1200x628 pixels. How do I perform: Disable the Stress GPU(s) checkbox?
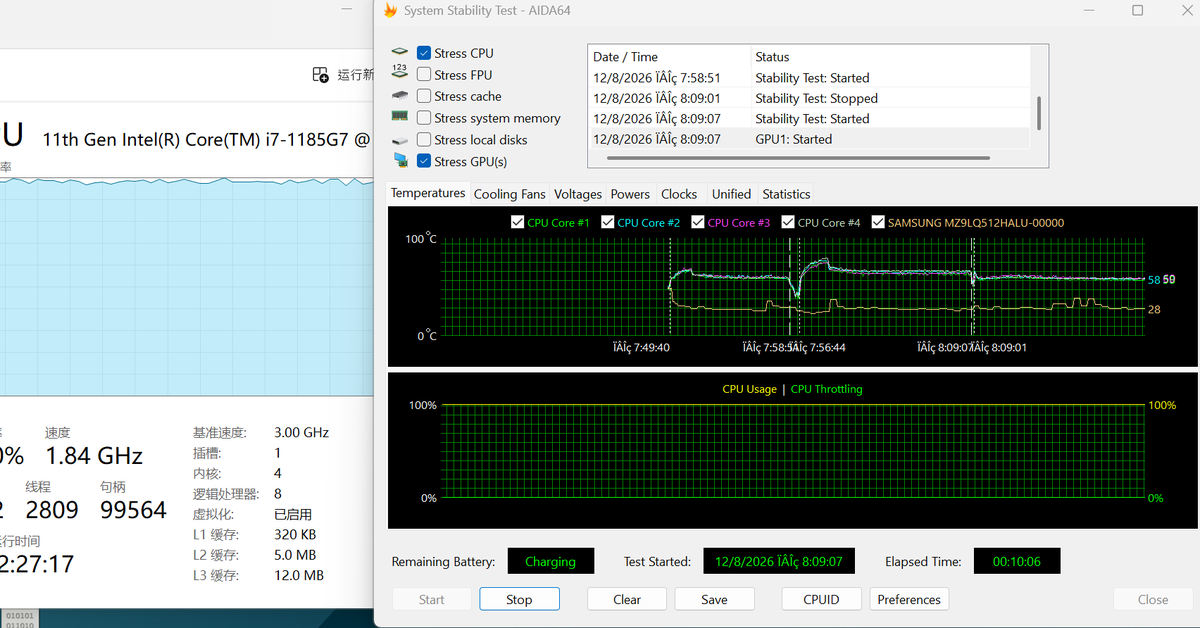tap(424, 161)
